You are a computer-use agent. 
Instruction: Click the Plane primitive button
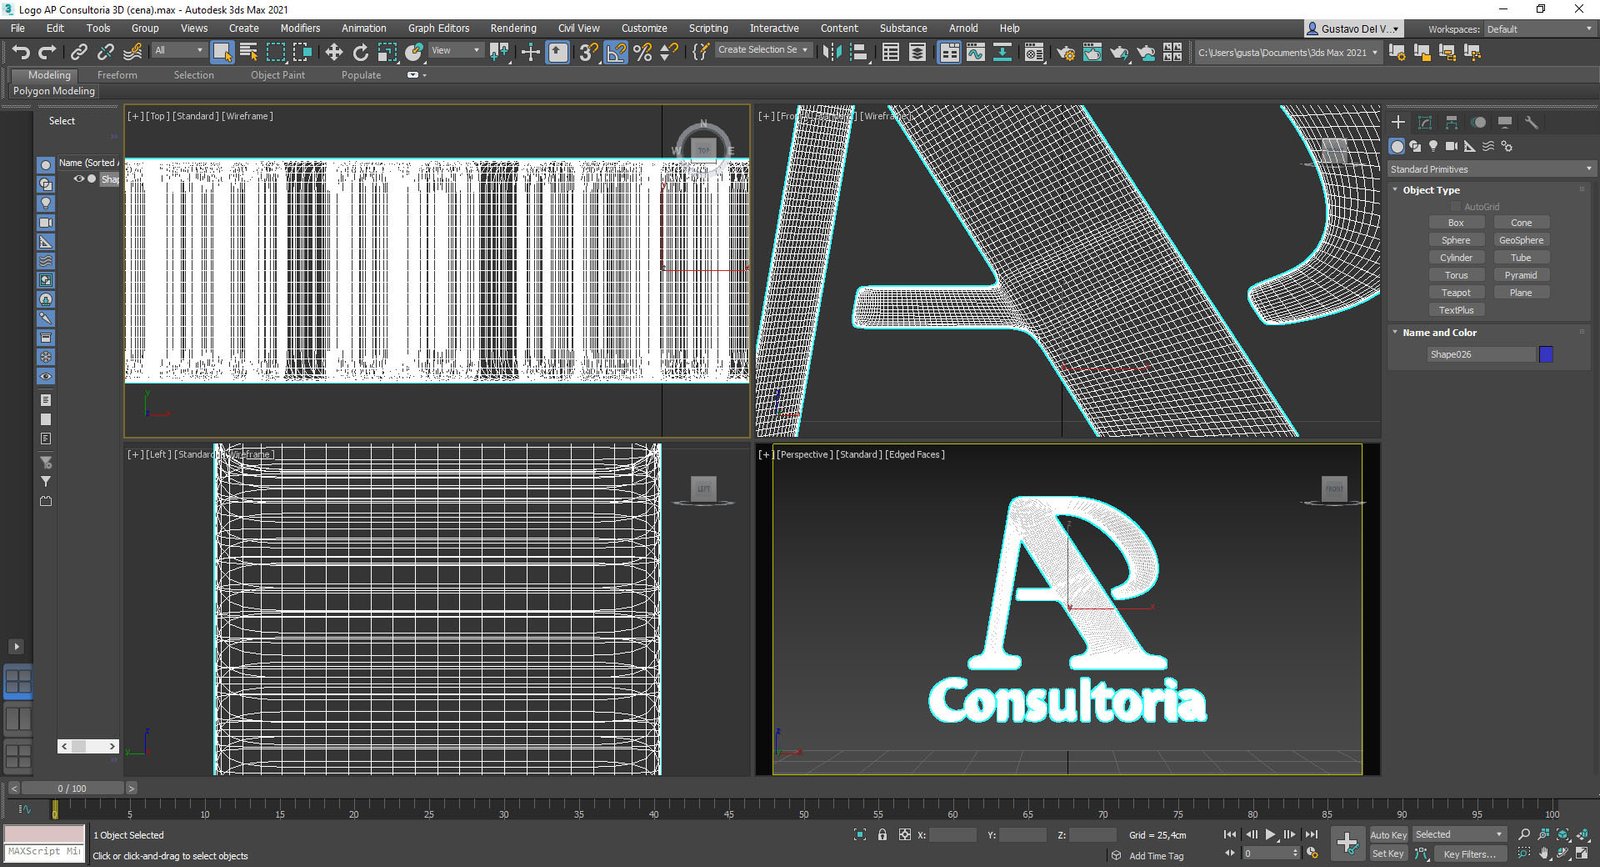(x=1521, y=293)
